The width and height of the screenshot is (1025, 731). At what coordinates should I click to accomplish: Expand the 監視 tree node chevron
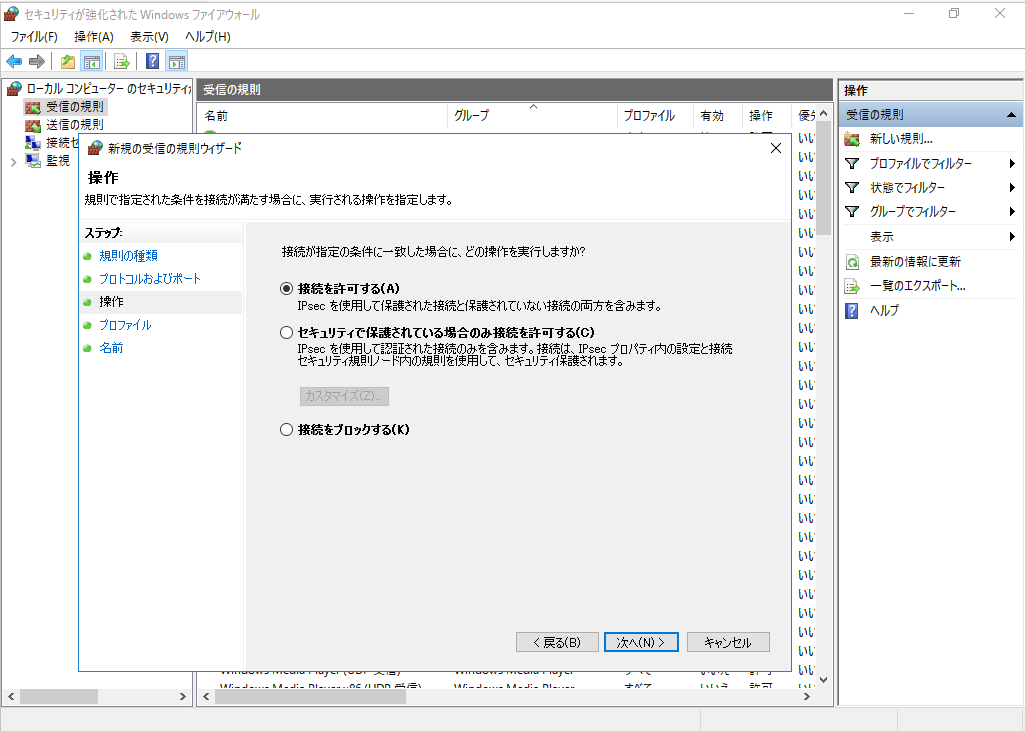pyautogui.click(x=13, y=161)
